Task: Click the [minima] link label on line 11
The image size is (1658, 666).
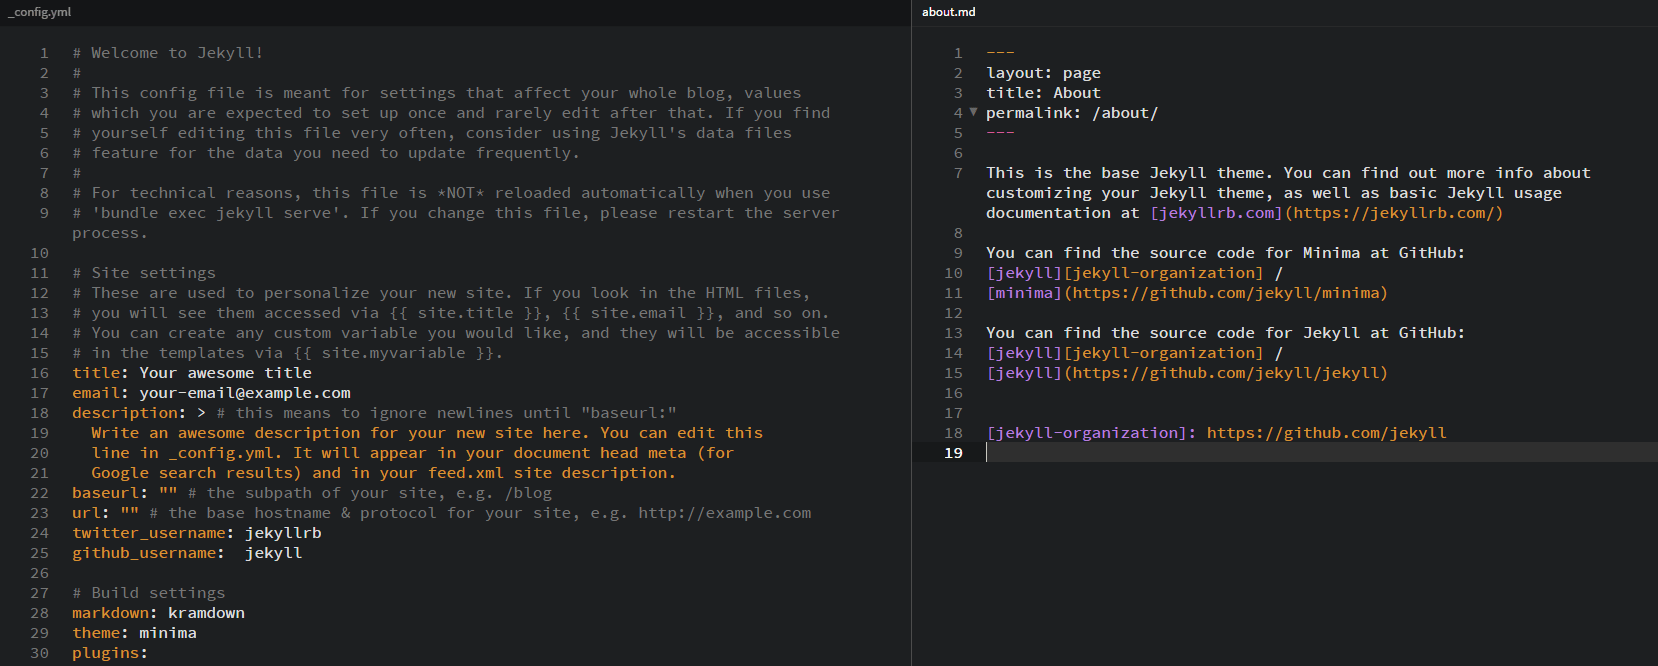Action: coord(1024,293)
